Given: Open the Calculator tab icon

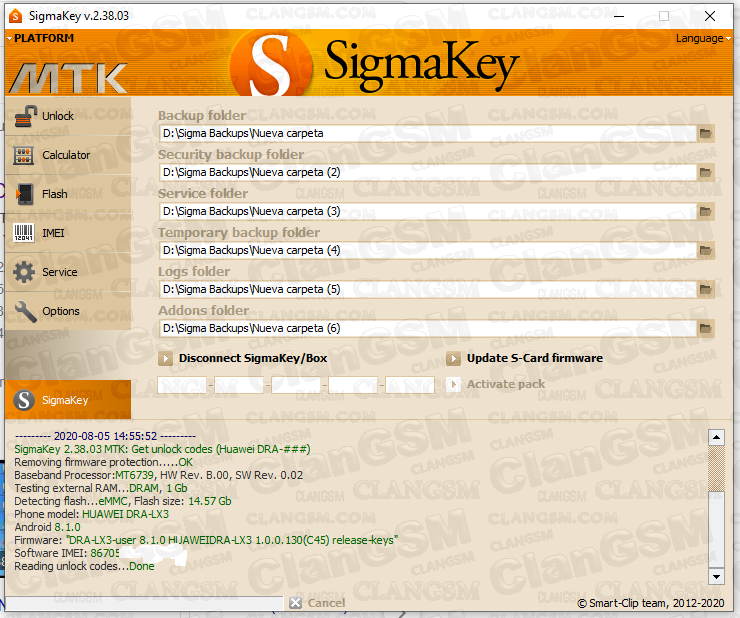Looking at the screenshot, I should pyautogui.click(x=24, y=155).
